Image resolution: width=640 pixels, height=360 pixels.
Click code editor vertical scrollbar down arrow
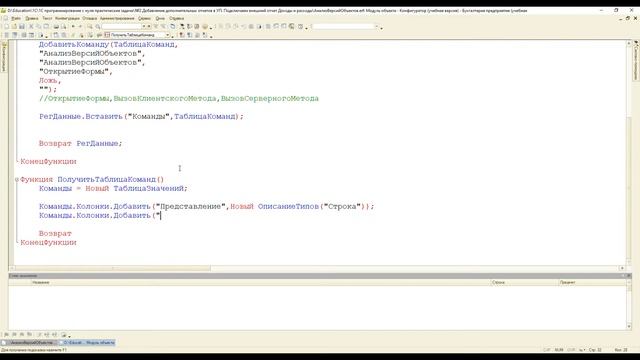629,262
